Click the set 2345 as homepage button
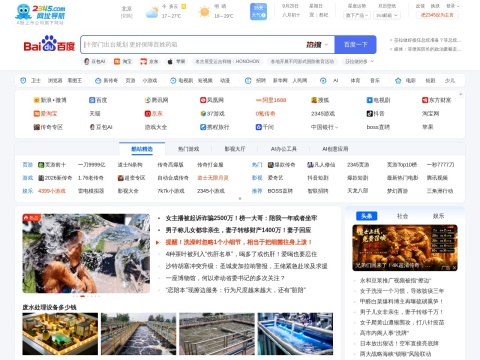This screenshot has width=480, height=360. (x=437, y=15)
